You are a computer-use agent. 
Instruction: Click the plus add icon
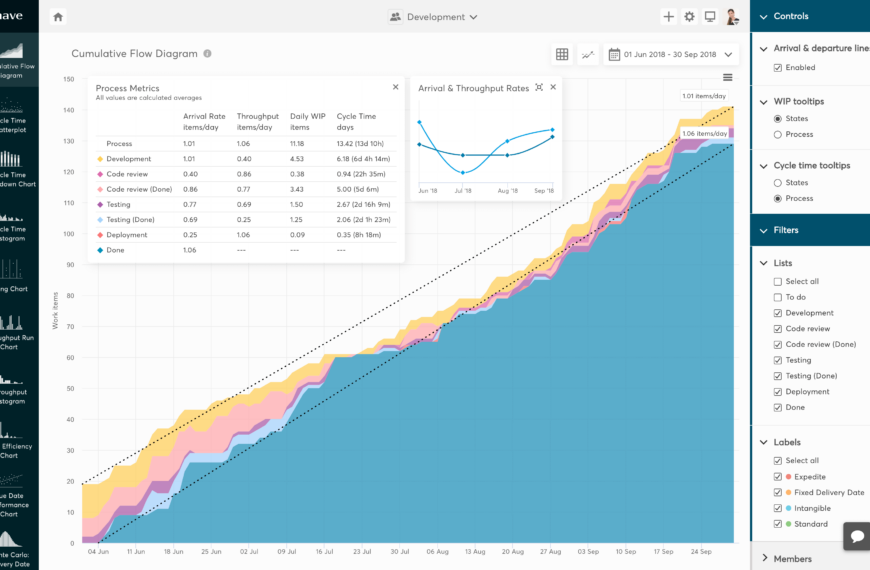[x=669, y=17]
